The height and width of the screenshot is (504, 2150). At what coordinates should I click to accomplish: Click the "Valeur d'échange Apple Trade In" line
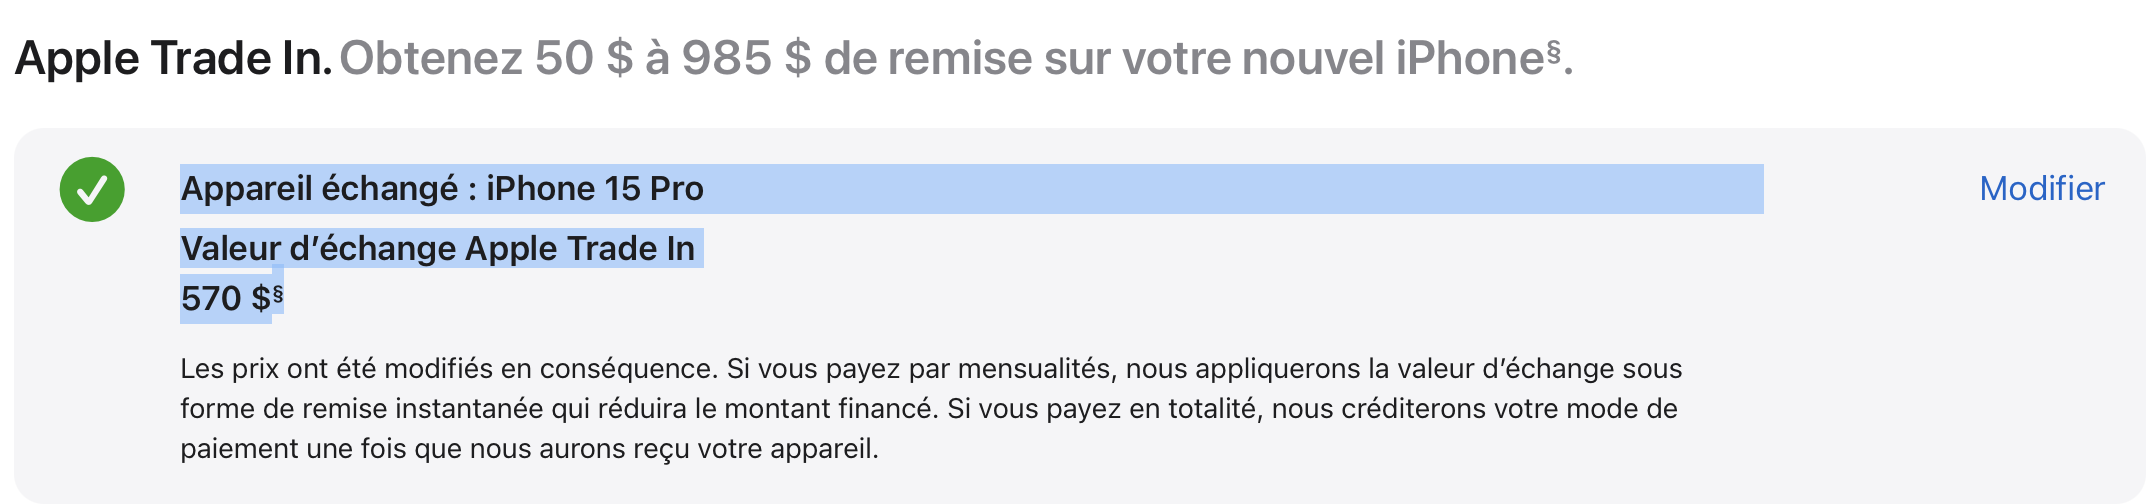coord(437,249)
